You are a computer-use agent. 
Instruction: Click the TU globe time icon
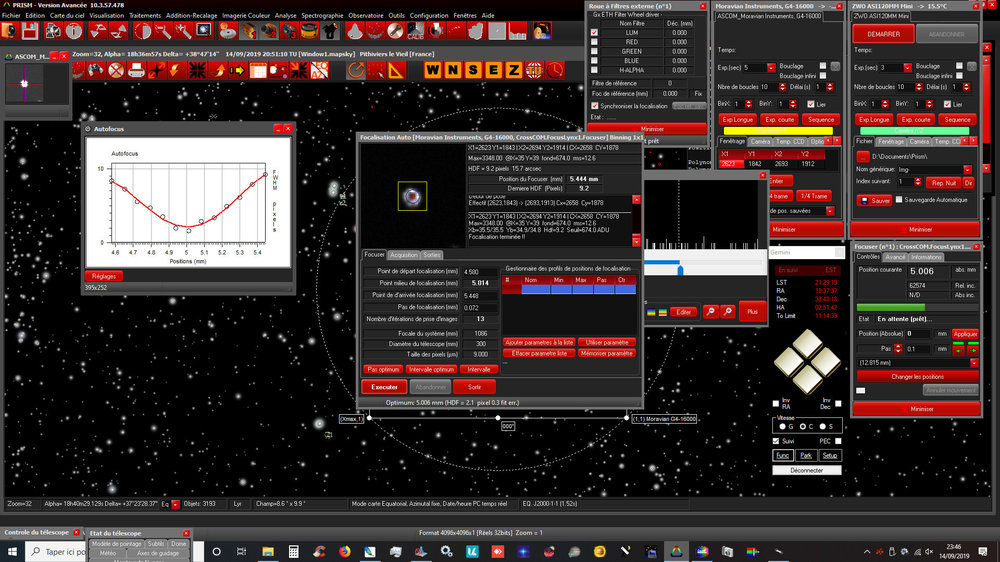pos(534,70)
